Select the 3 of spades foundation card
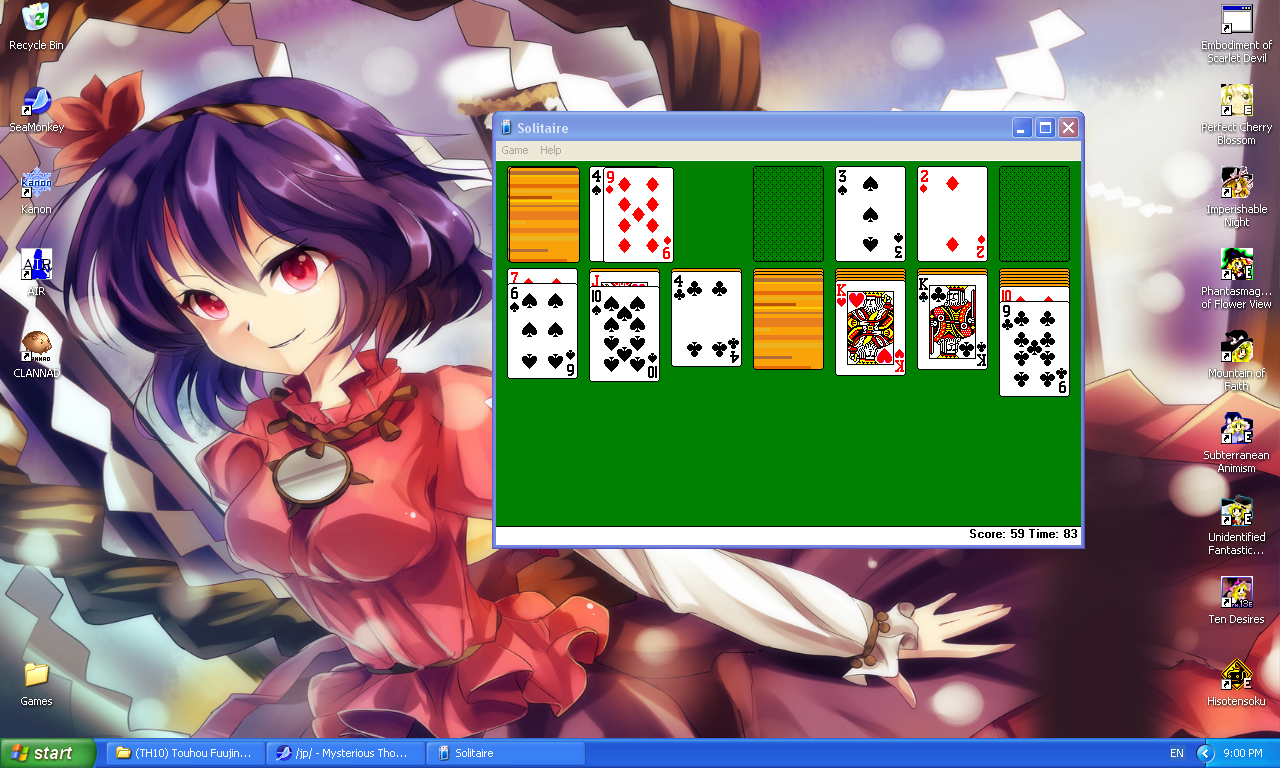This screenshot has width=1280, height=768. pyautogui.click(x=870, y=214)
